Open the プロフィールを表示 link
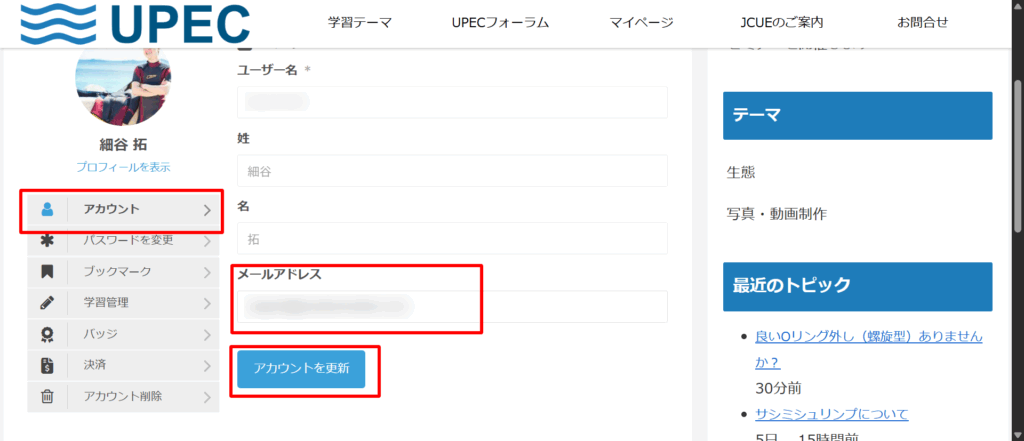 click(x=123, y=167)
